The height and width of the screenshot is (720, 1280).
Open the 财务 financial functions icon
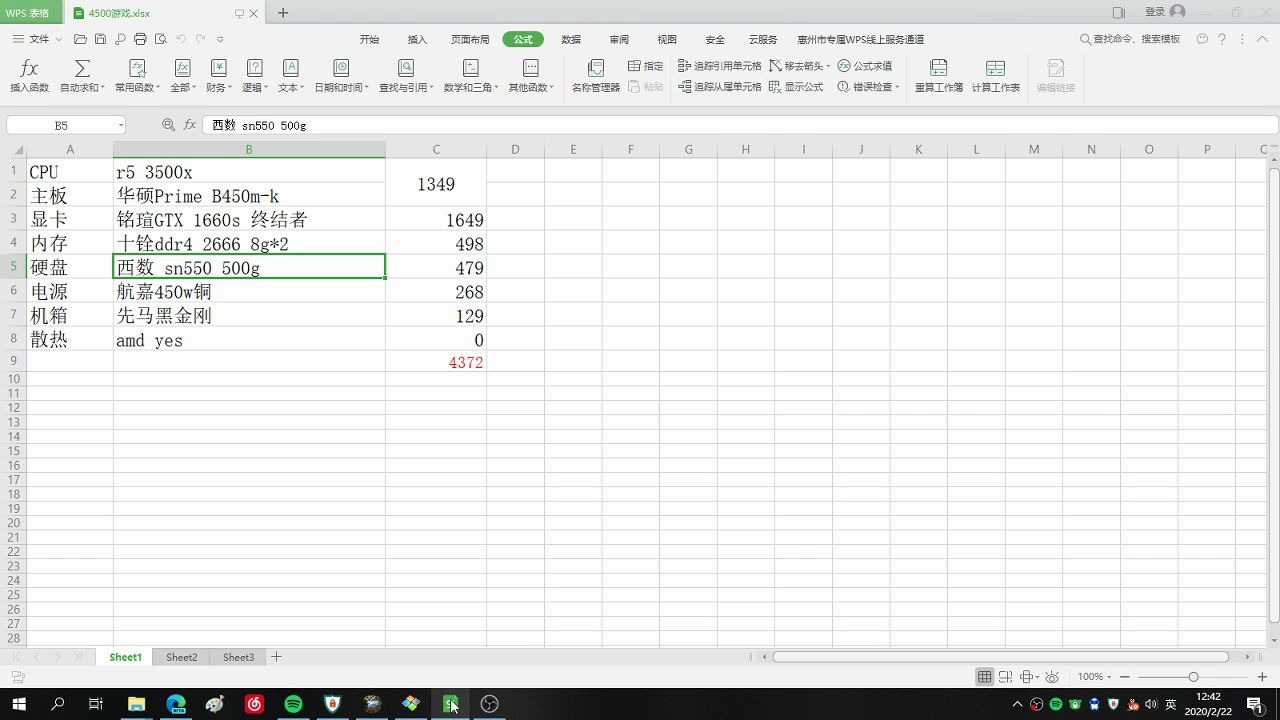pyautogui.click(x=218, y=68)
